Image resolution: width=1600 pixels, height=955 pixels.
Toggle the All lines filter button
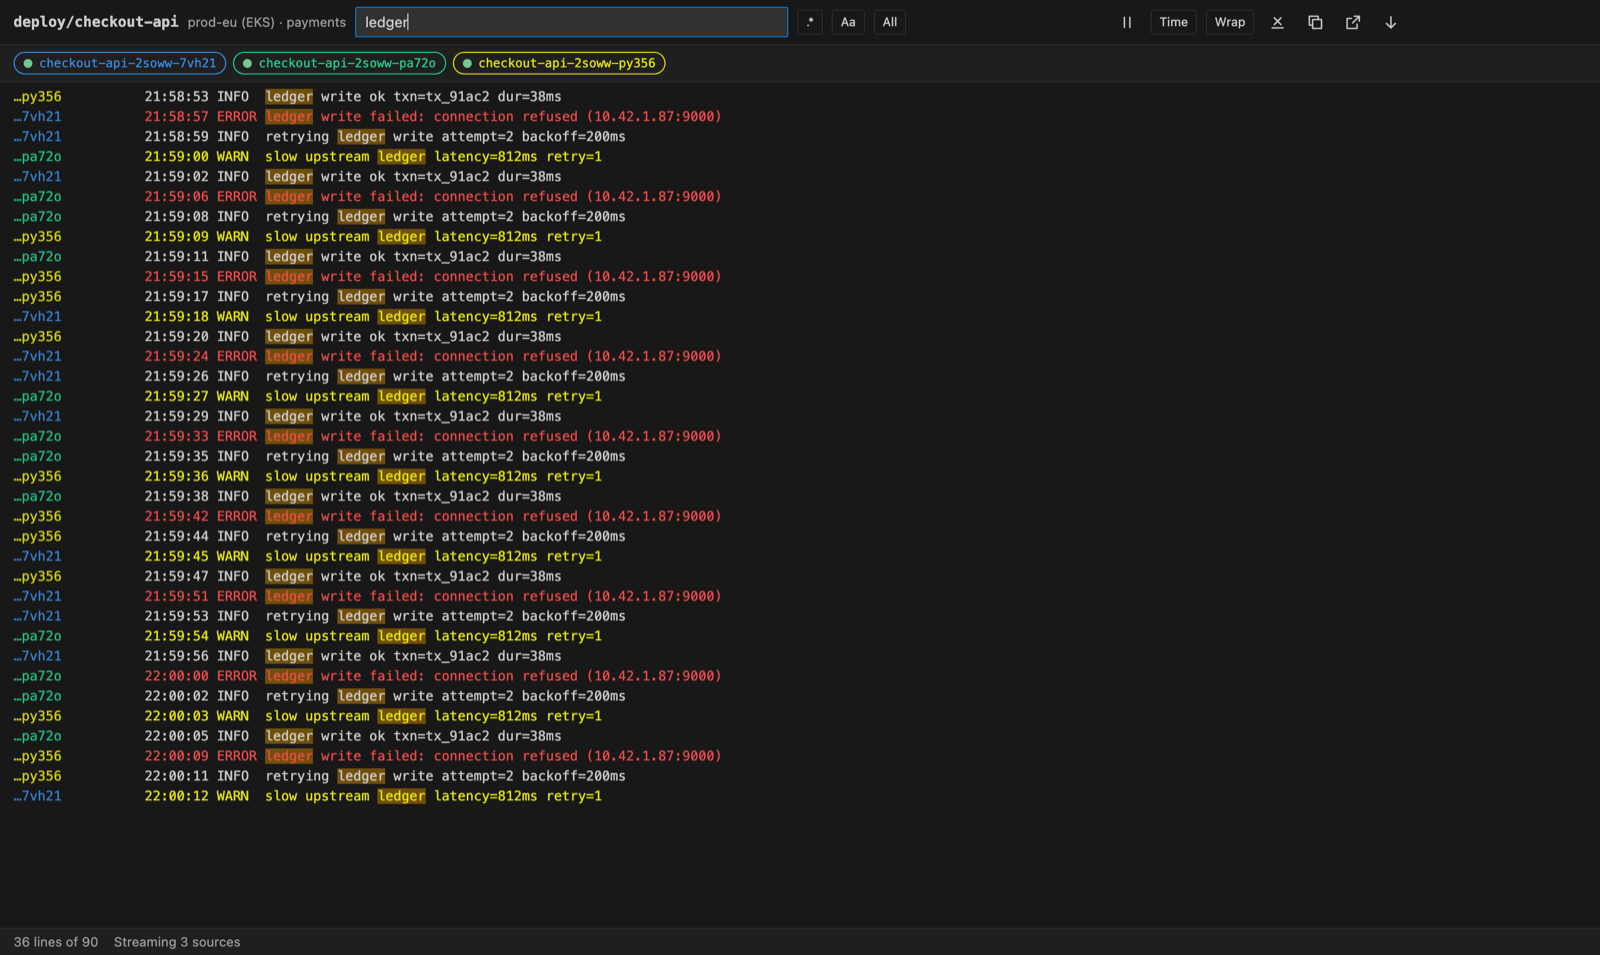[x=890, y=22]
